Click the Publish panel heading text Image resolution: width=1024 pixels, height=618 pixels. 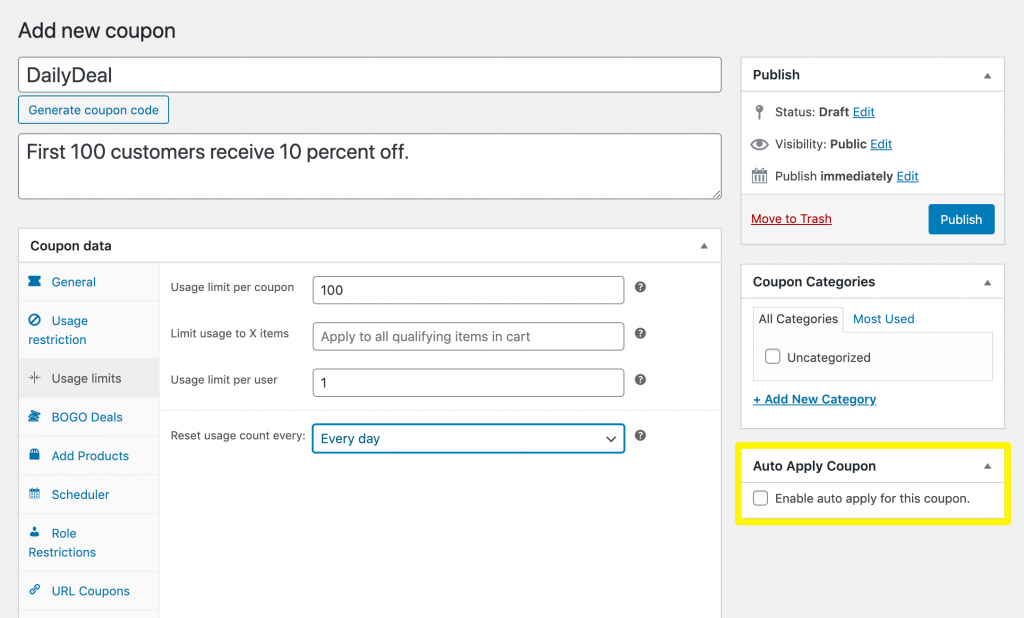(x=776, y=74)
